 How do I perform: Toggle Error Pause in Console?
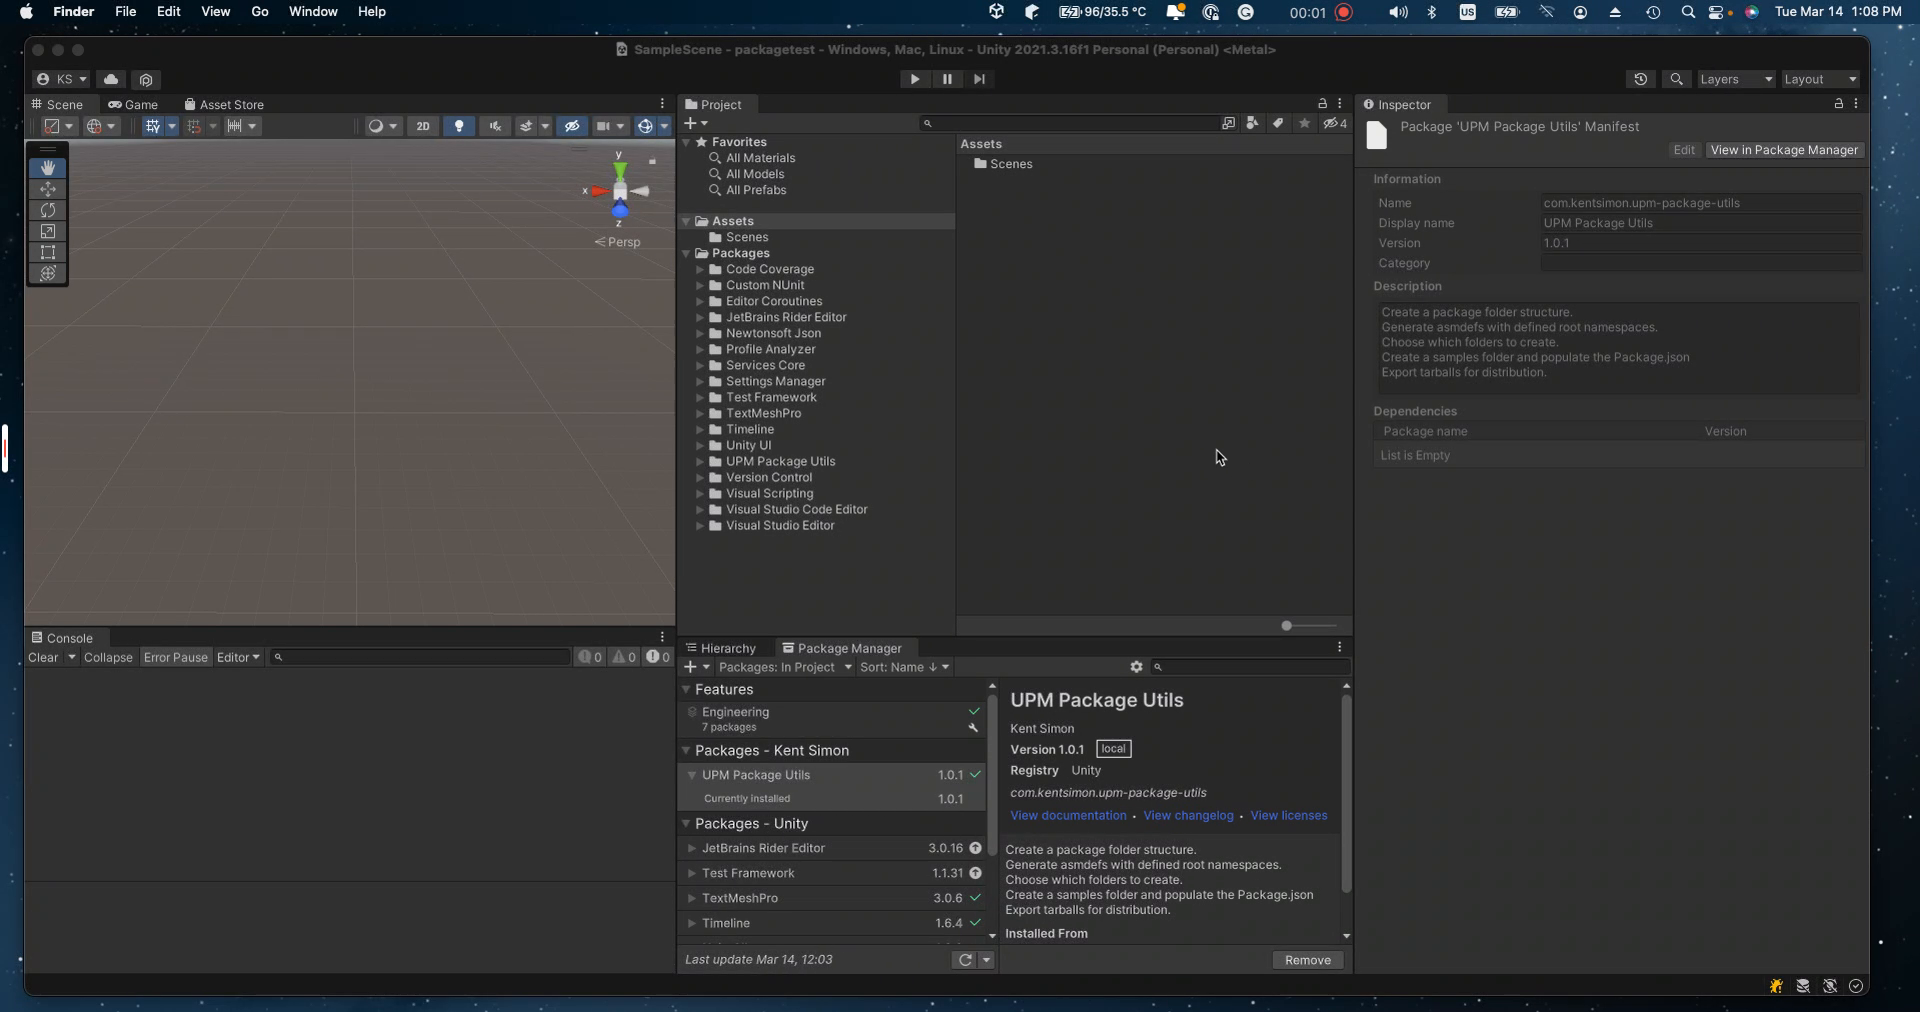[x=175, y=657]
